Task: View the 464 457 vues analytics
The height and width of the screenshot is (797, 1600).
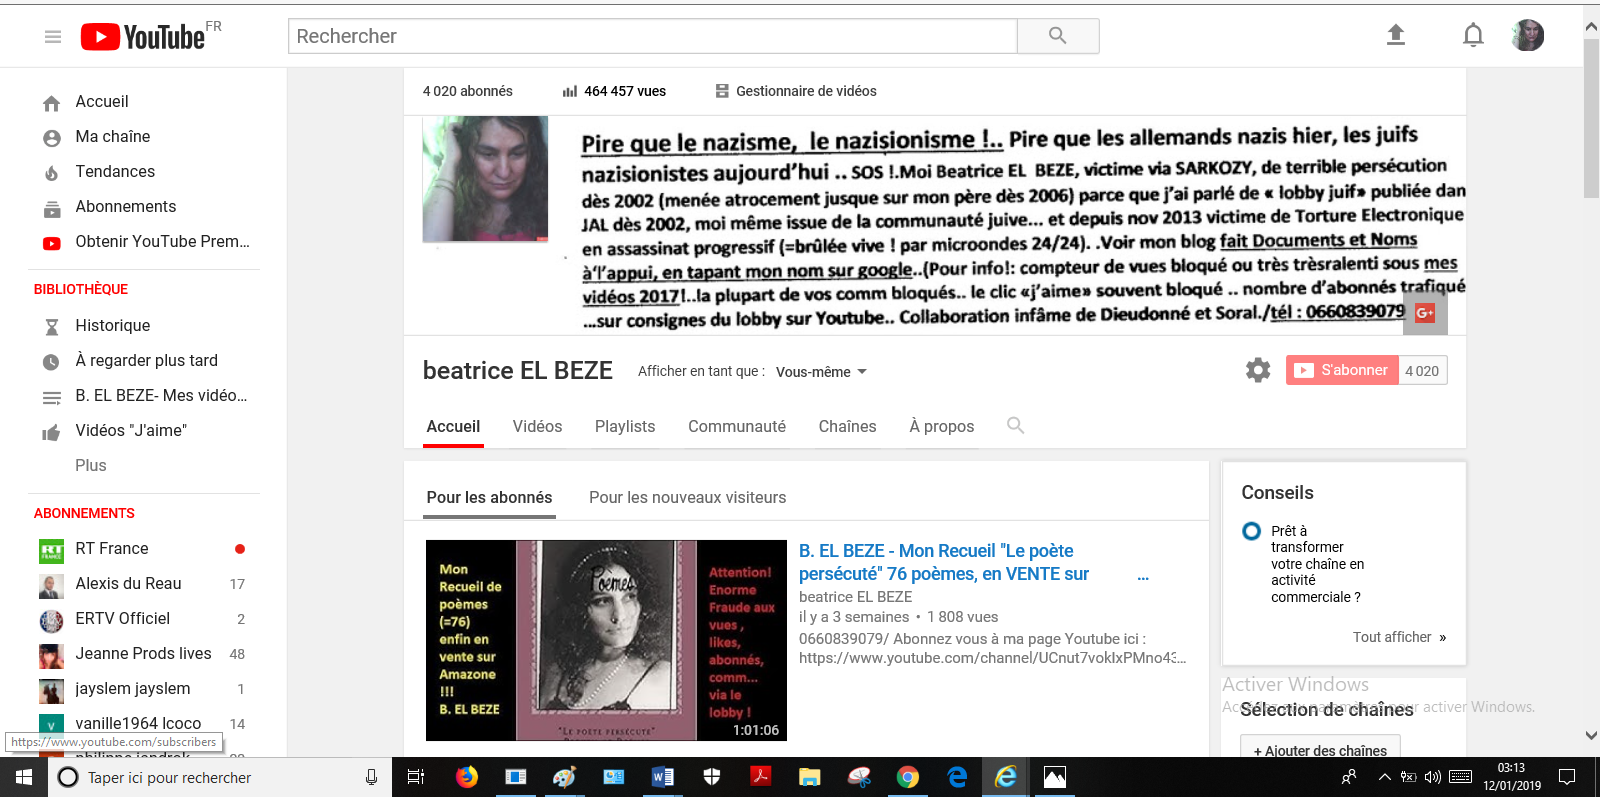Action: click(x=614, y=91)
